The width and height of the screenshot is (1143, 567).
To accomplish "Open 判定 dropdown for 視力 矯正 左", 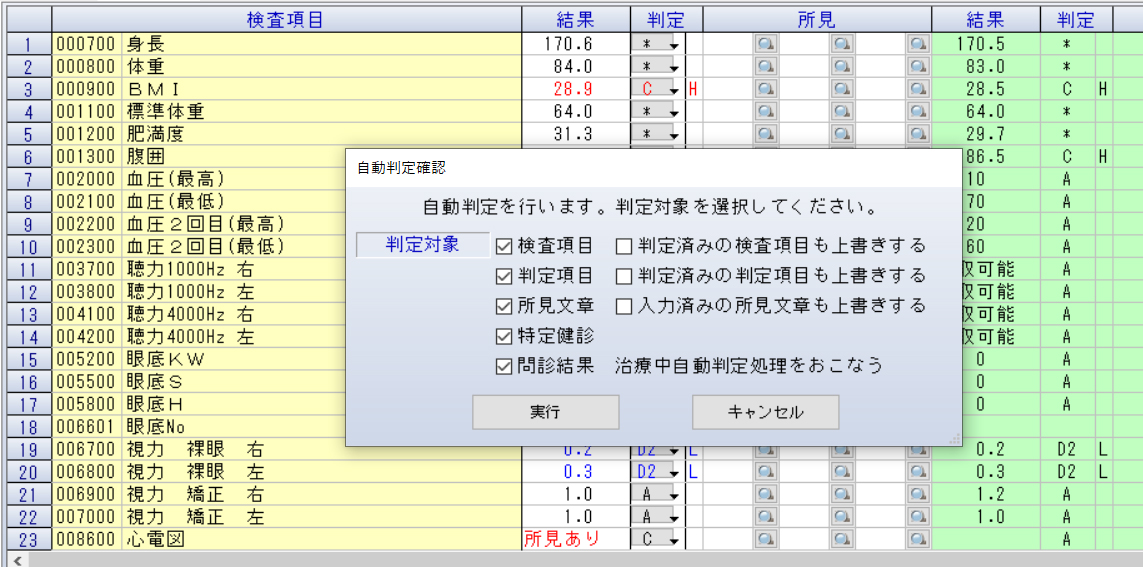I will click(674, 517).
